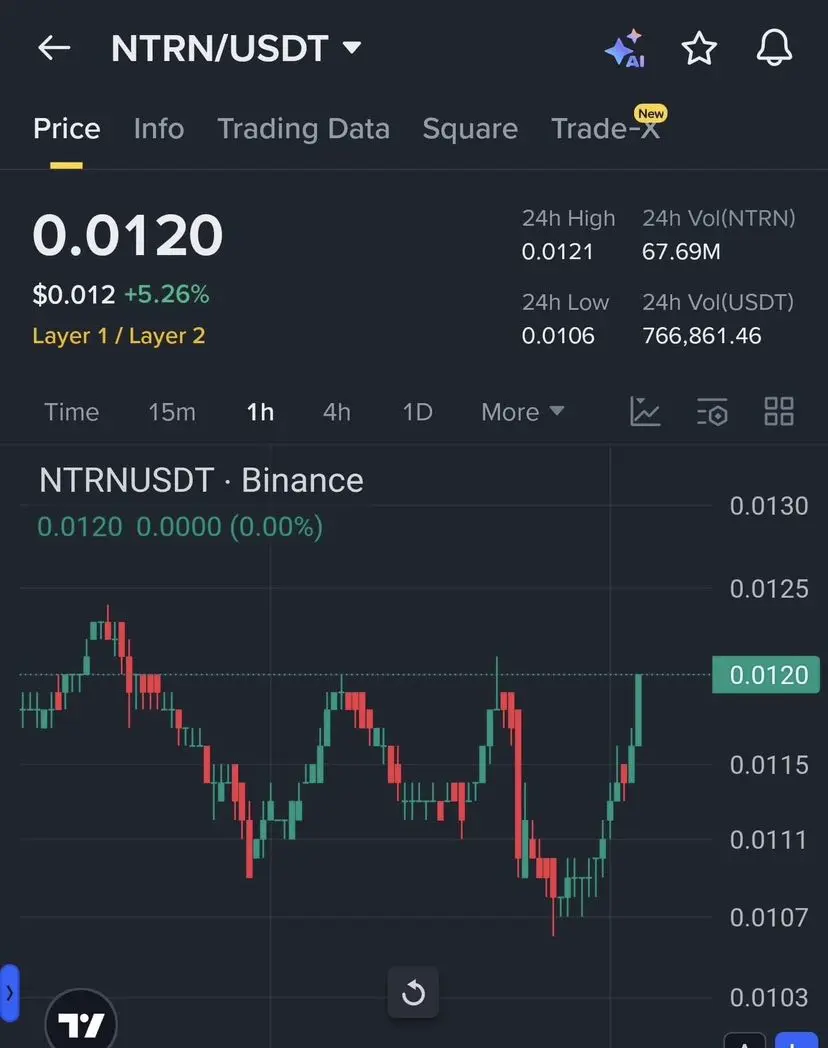Click the NTRNUSDT · Binance chart title

(201, 480)
